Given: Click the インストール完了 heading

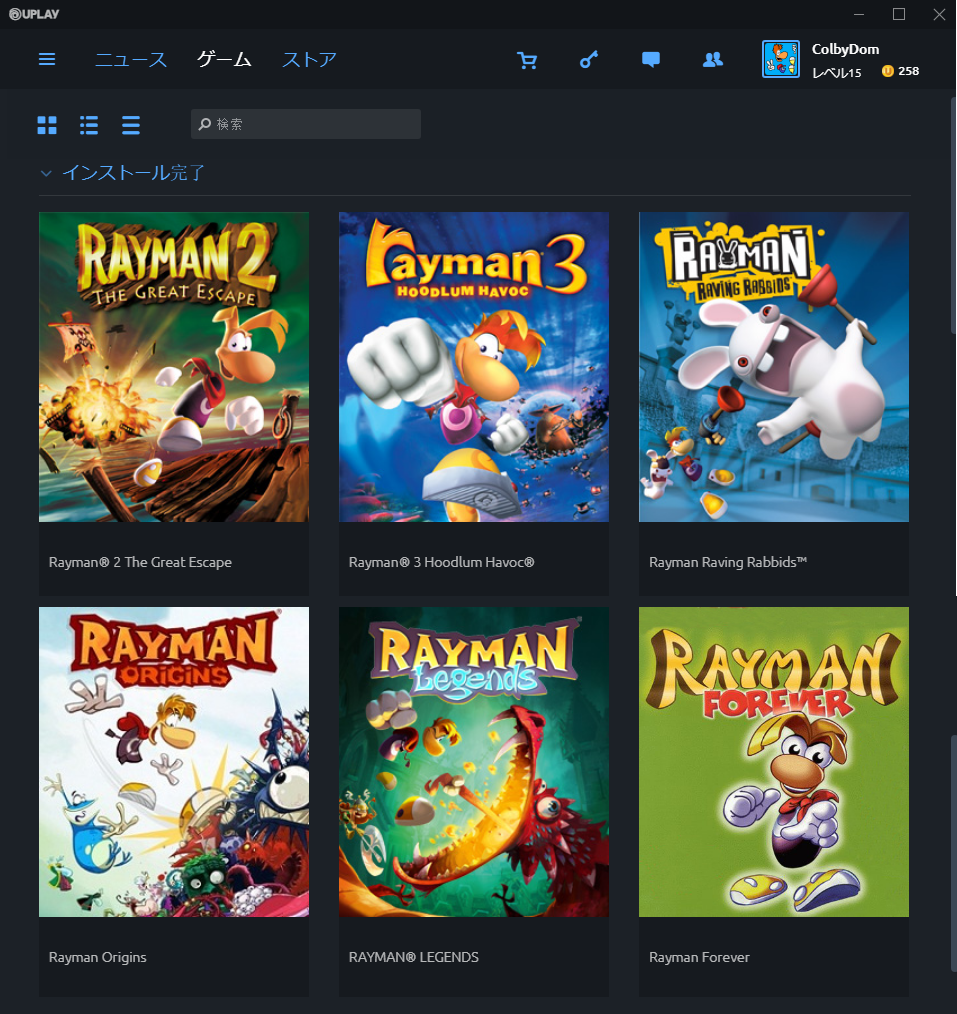Looking at the screenshot, I should tap(133, 173).
